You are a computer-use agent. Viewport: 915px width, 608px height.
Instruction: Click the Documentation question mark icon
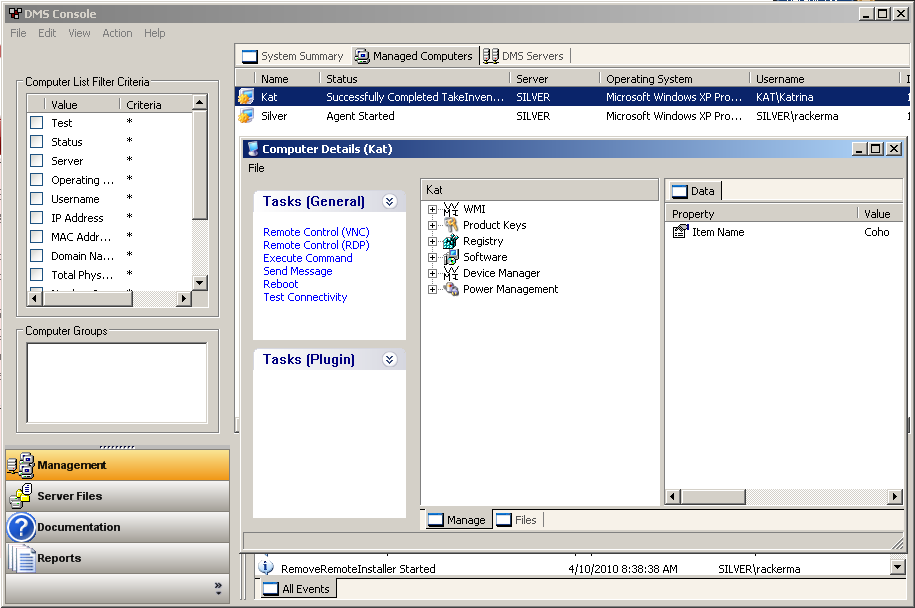[x=21, y=527]
